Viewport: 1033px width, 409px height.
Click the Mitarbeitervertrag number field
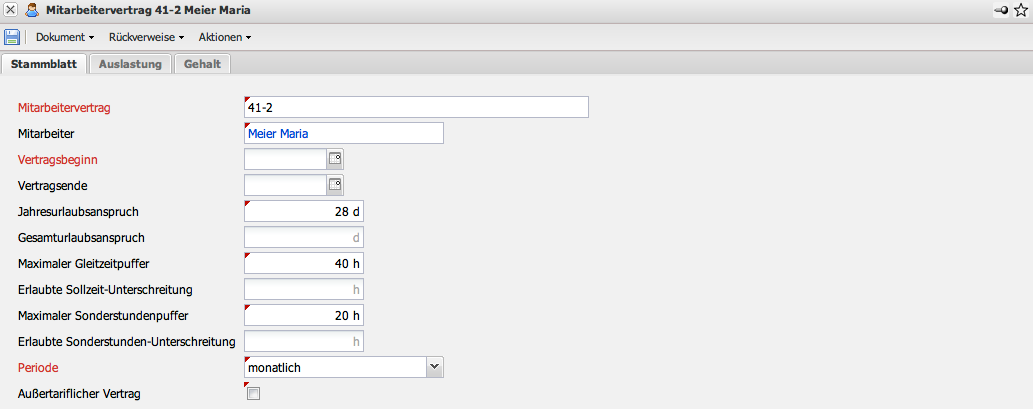[x=416, y=107]
